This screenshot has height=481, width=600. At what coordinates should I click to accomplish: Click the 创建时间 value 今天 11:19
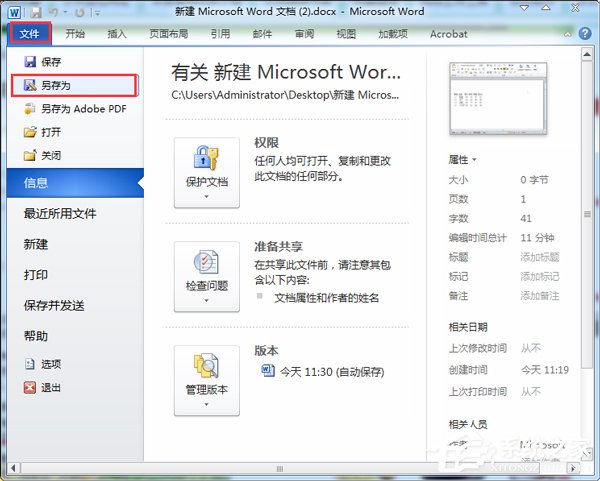[545, 370]
